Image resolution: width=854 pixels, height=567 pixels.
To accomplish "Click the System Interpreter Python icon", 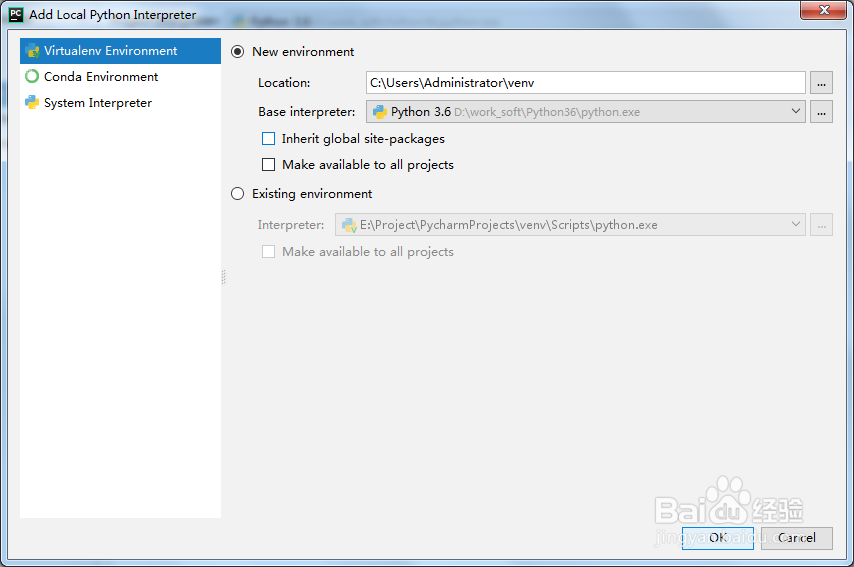I will pos(32,102).
